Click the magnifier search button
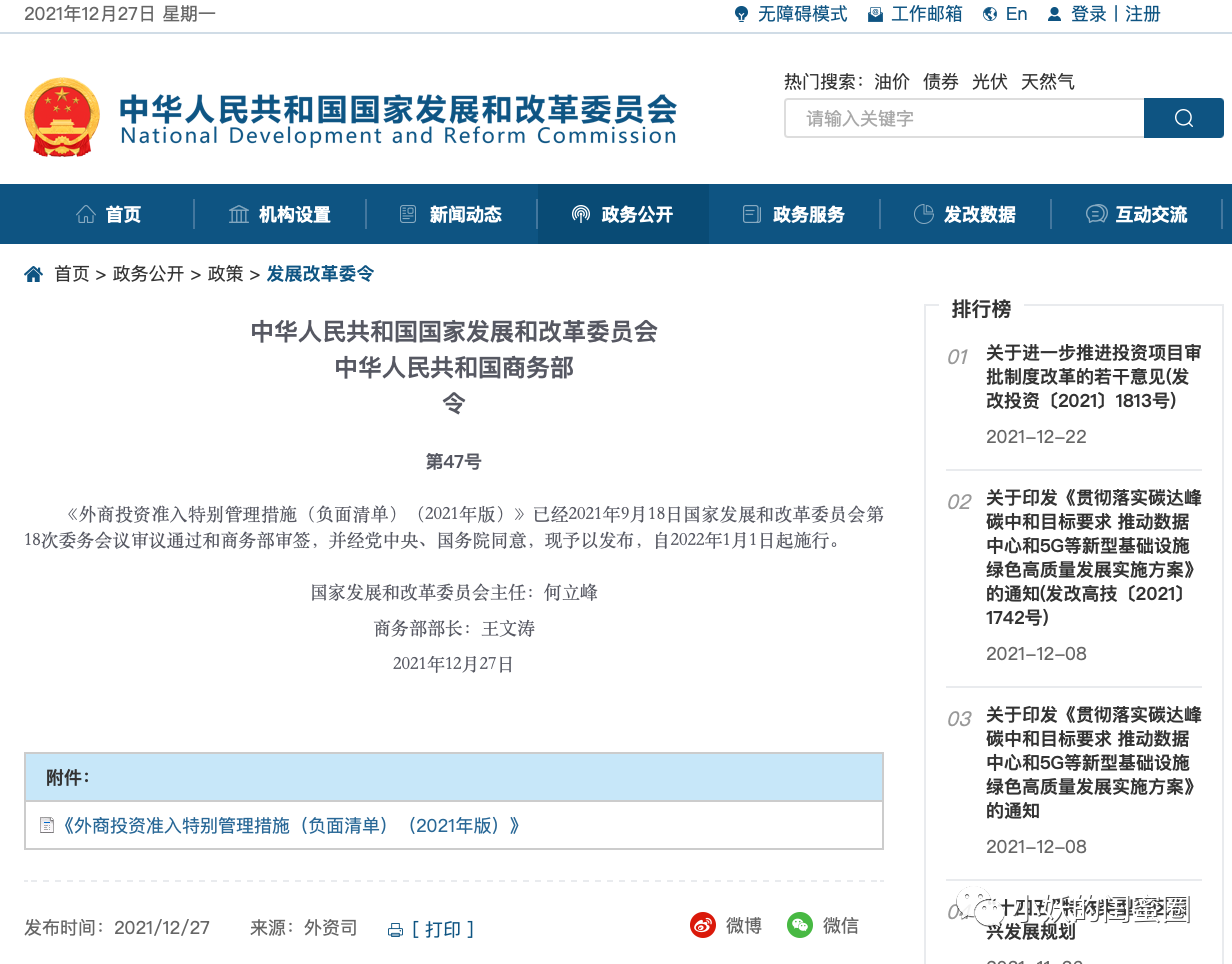The image size is (1232, 964). pos(1183,118)
